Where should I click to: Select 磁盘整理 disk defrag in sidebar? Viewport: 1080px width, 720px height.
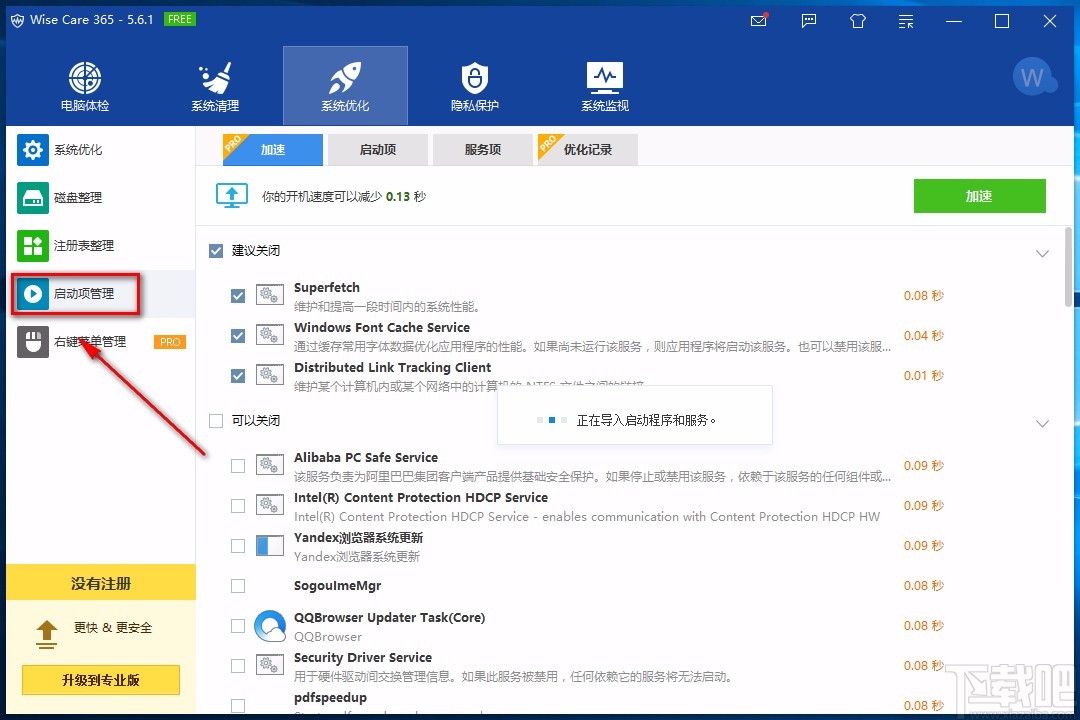101,198
